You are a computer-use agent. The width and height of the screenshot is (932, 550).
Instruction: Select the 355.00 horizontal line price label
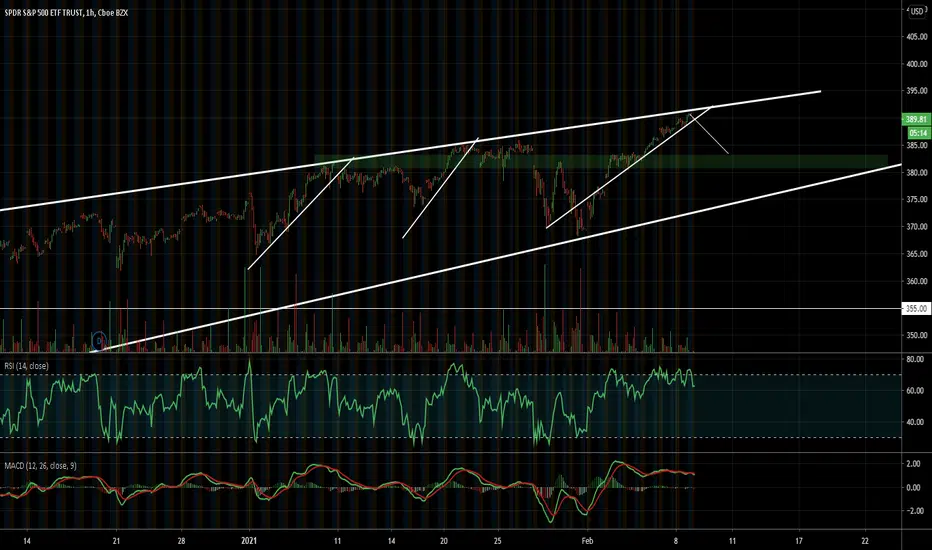point(916,309)
